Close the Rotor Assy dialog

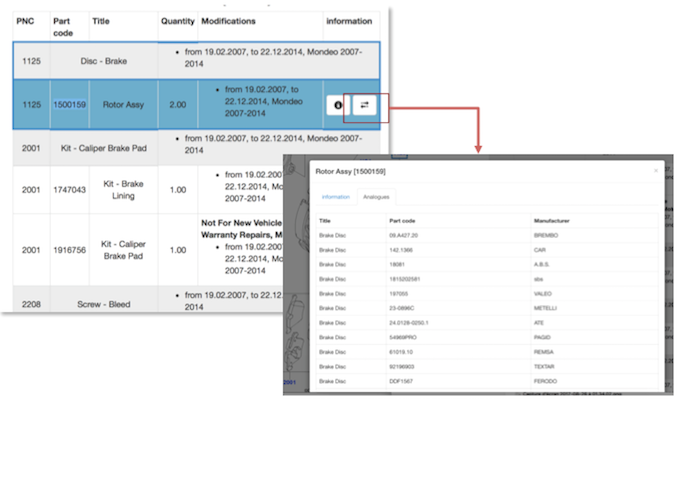coord(656,171)
